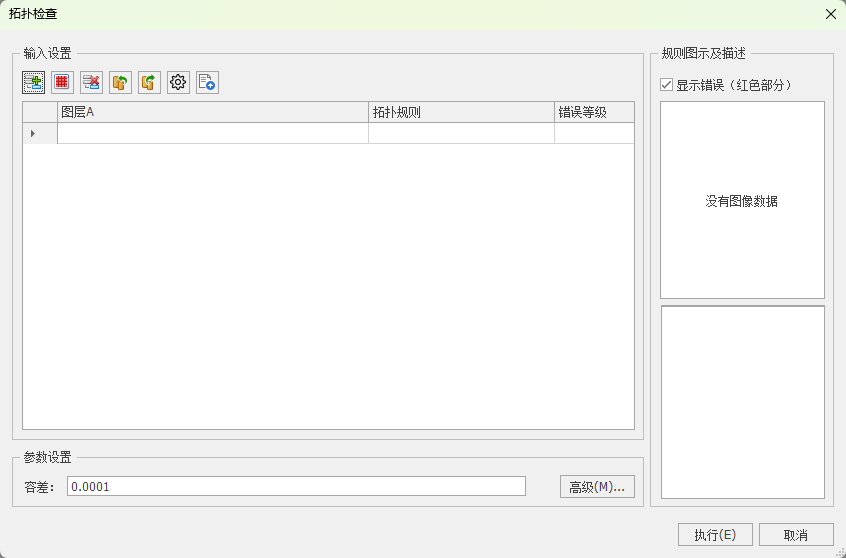Click the 错误等级 column header
Image resolution: width=846 pixels, height=558 pixels.
[x=594, y=112]
